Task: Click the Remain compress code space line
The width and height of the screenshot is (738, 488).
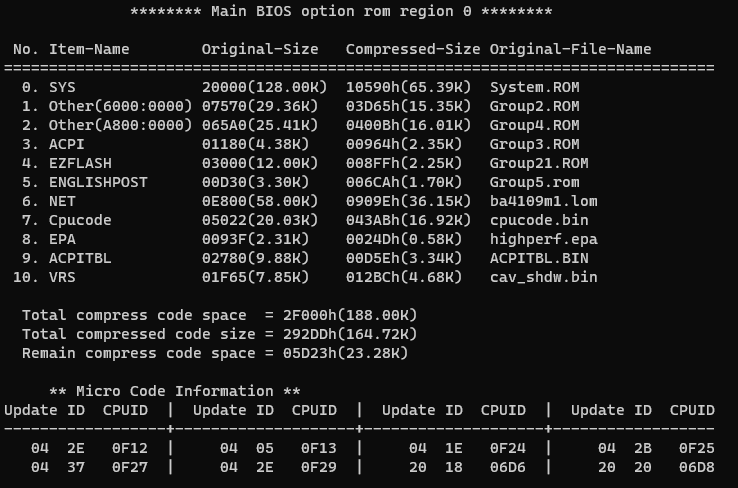Action: (215, 353)
